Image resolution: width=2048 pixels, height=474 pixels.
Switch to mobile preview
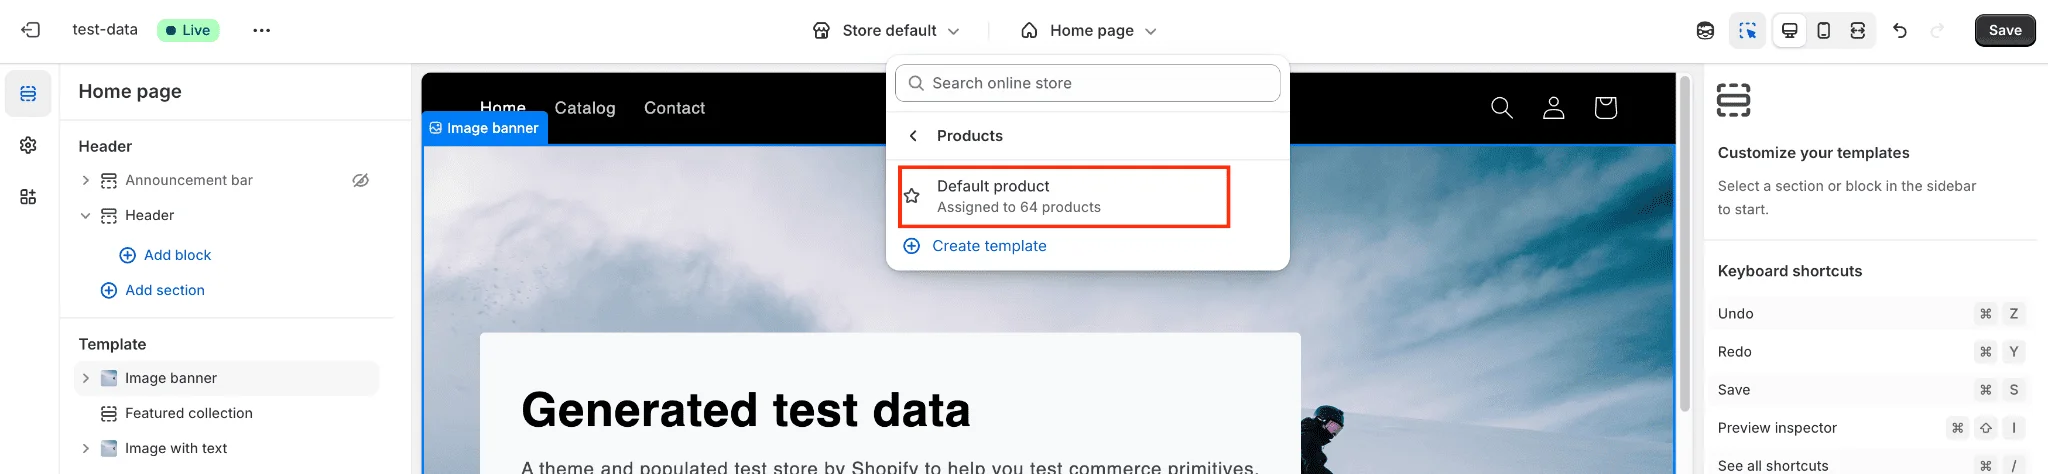click(1823, 31)
